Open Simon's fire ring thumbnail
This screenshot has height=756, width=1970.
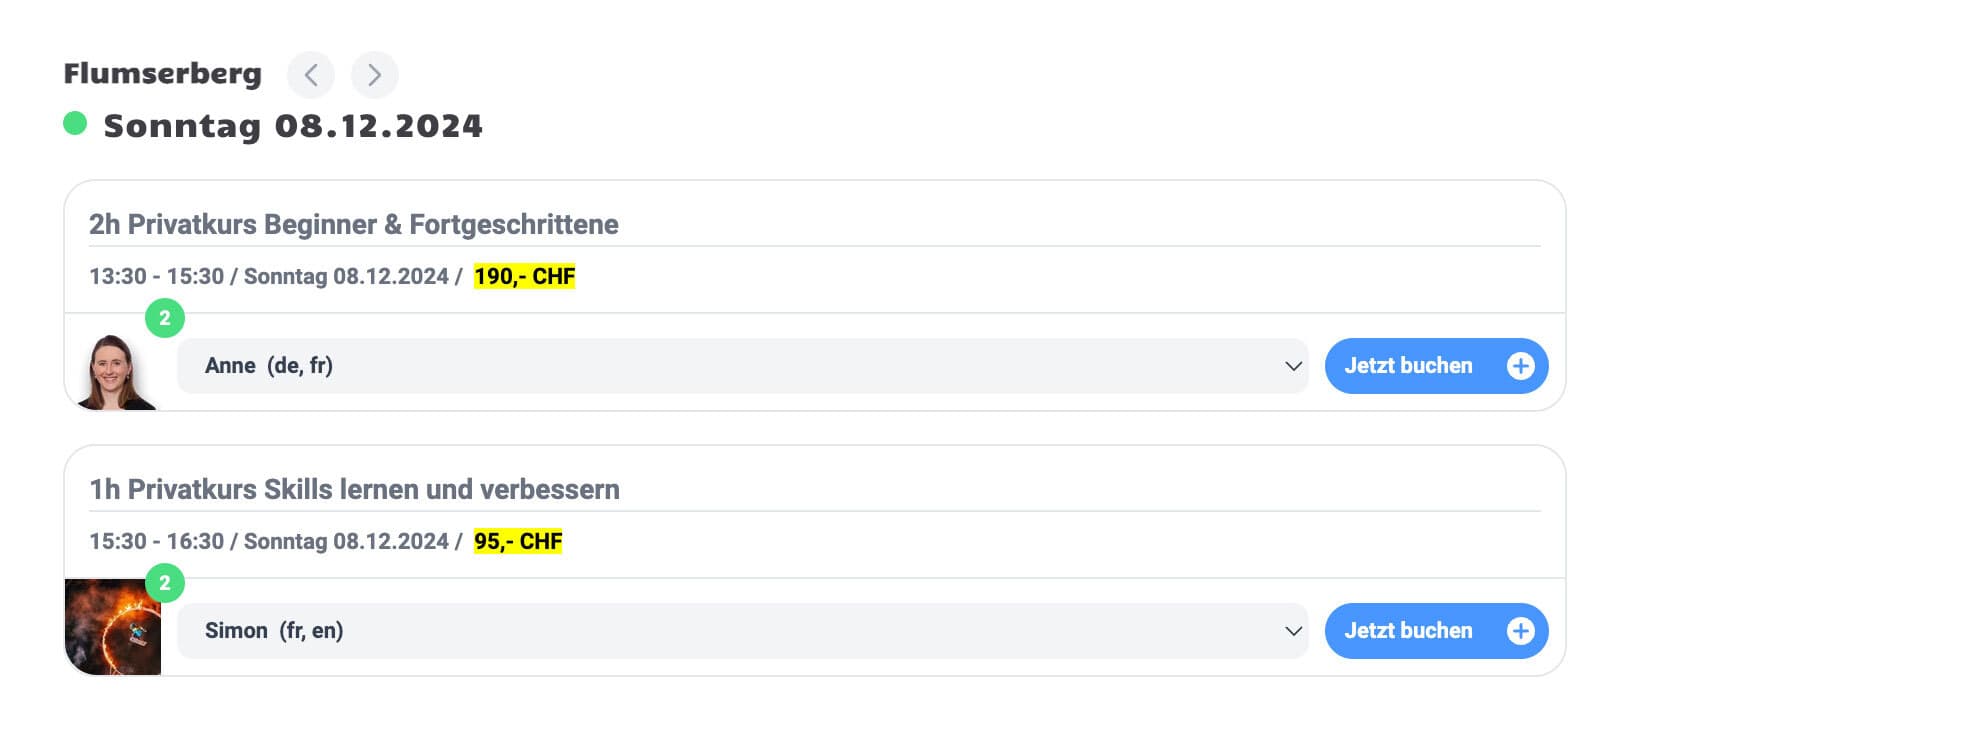112,628
